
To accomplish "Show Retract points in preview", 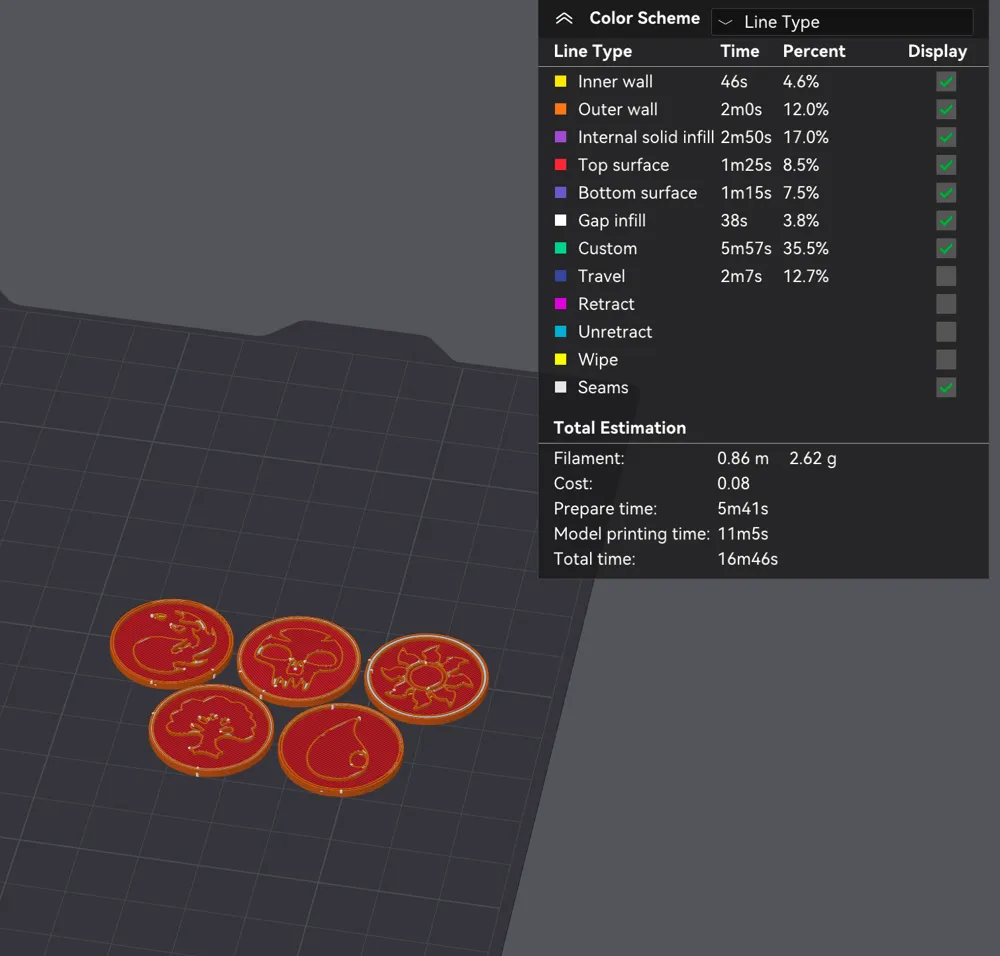I will [945, 304].
